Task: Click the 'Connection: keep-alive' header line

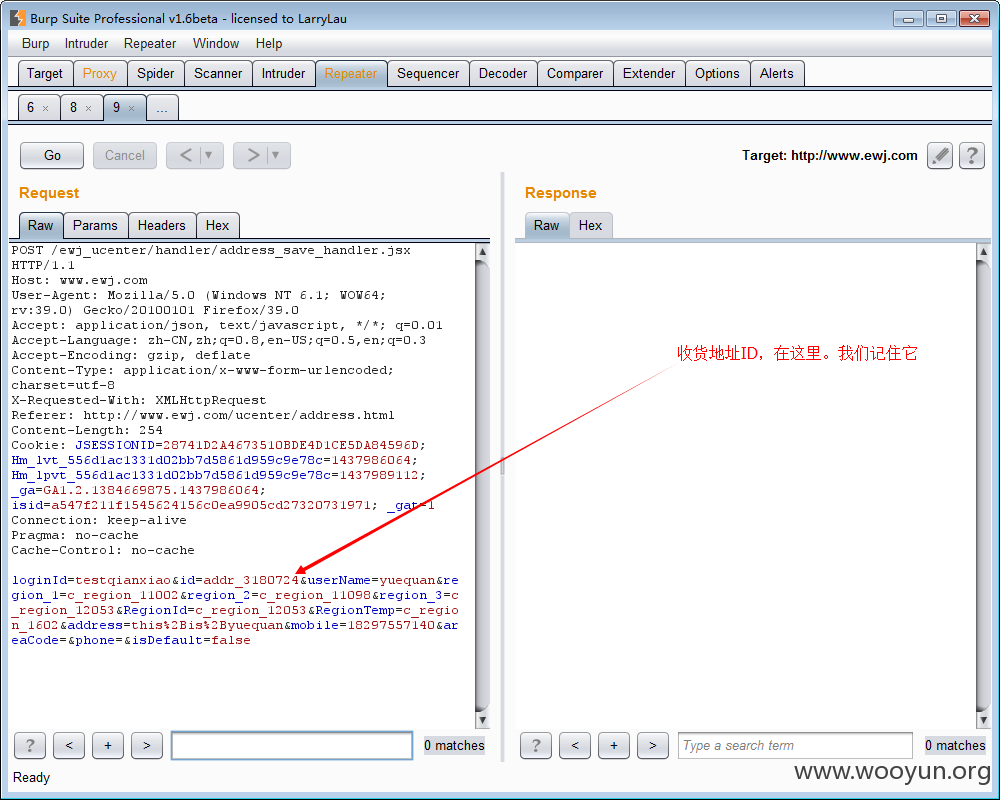Action: pos(99,520)
